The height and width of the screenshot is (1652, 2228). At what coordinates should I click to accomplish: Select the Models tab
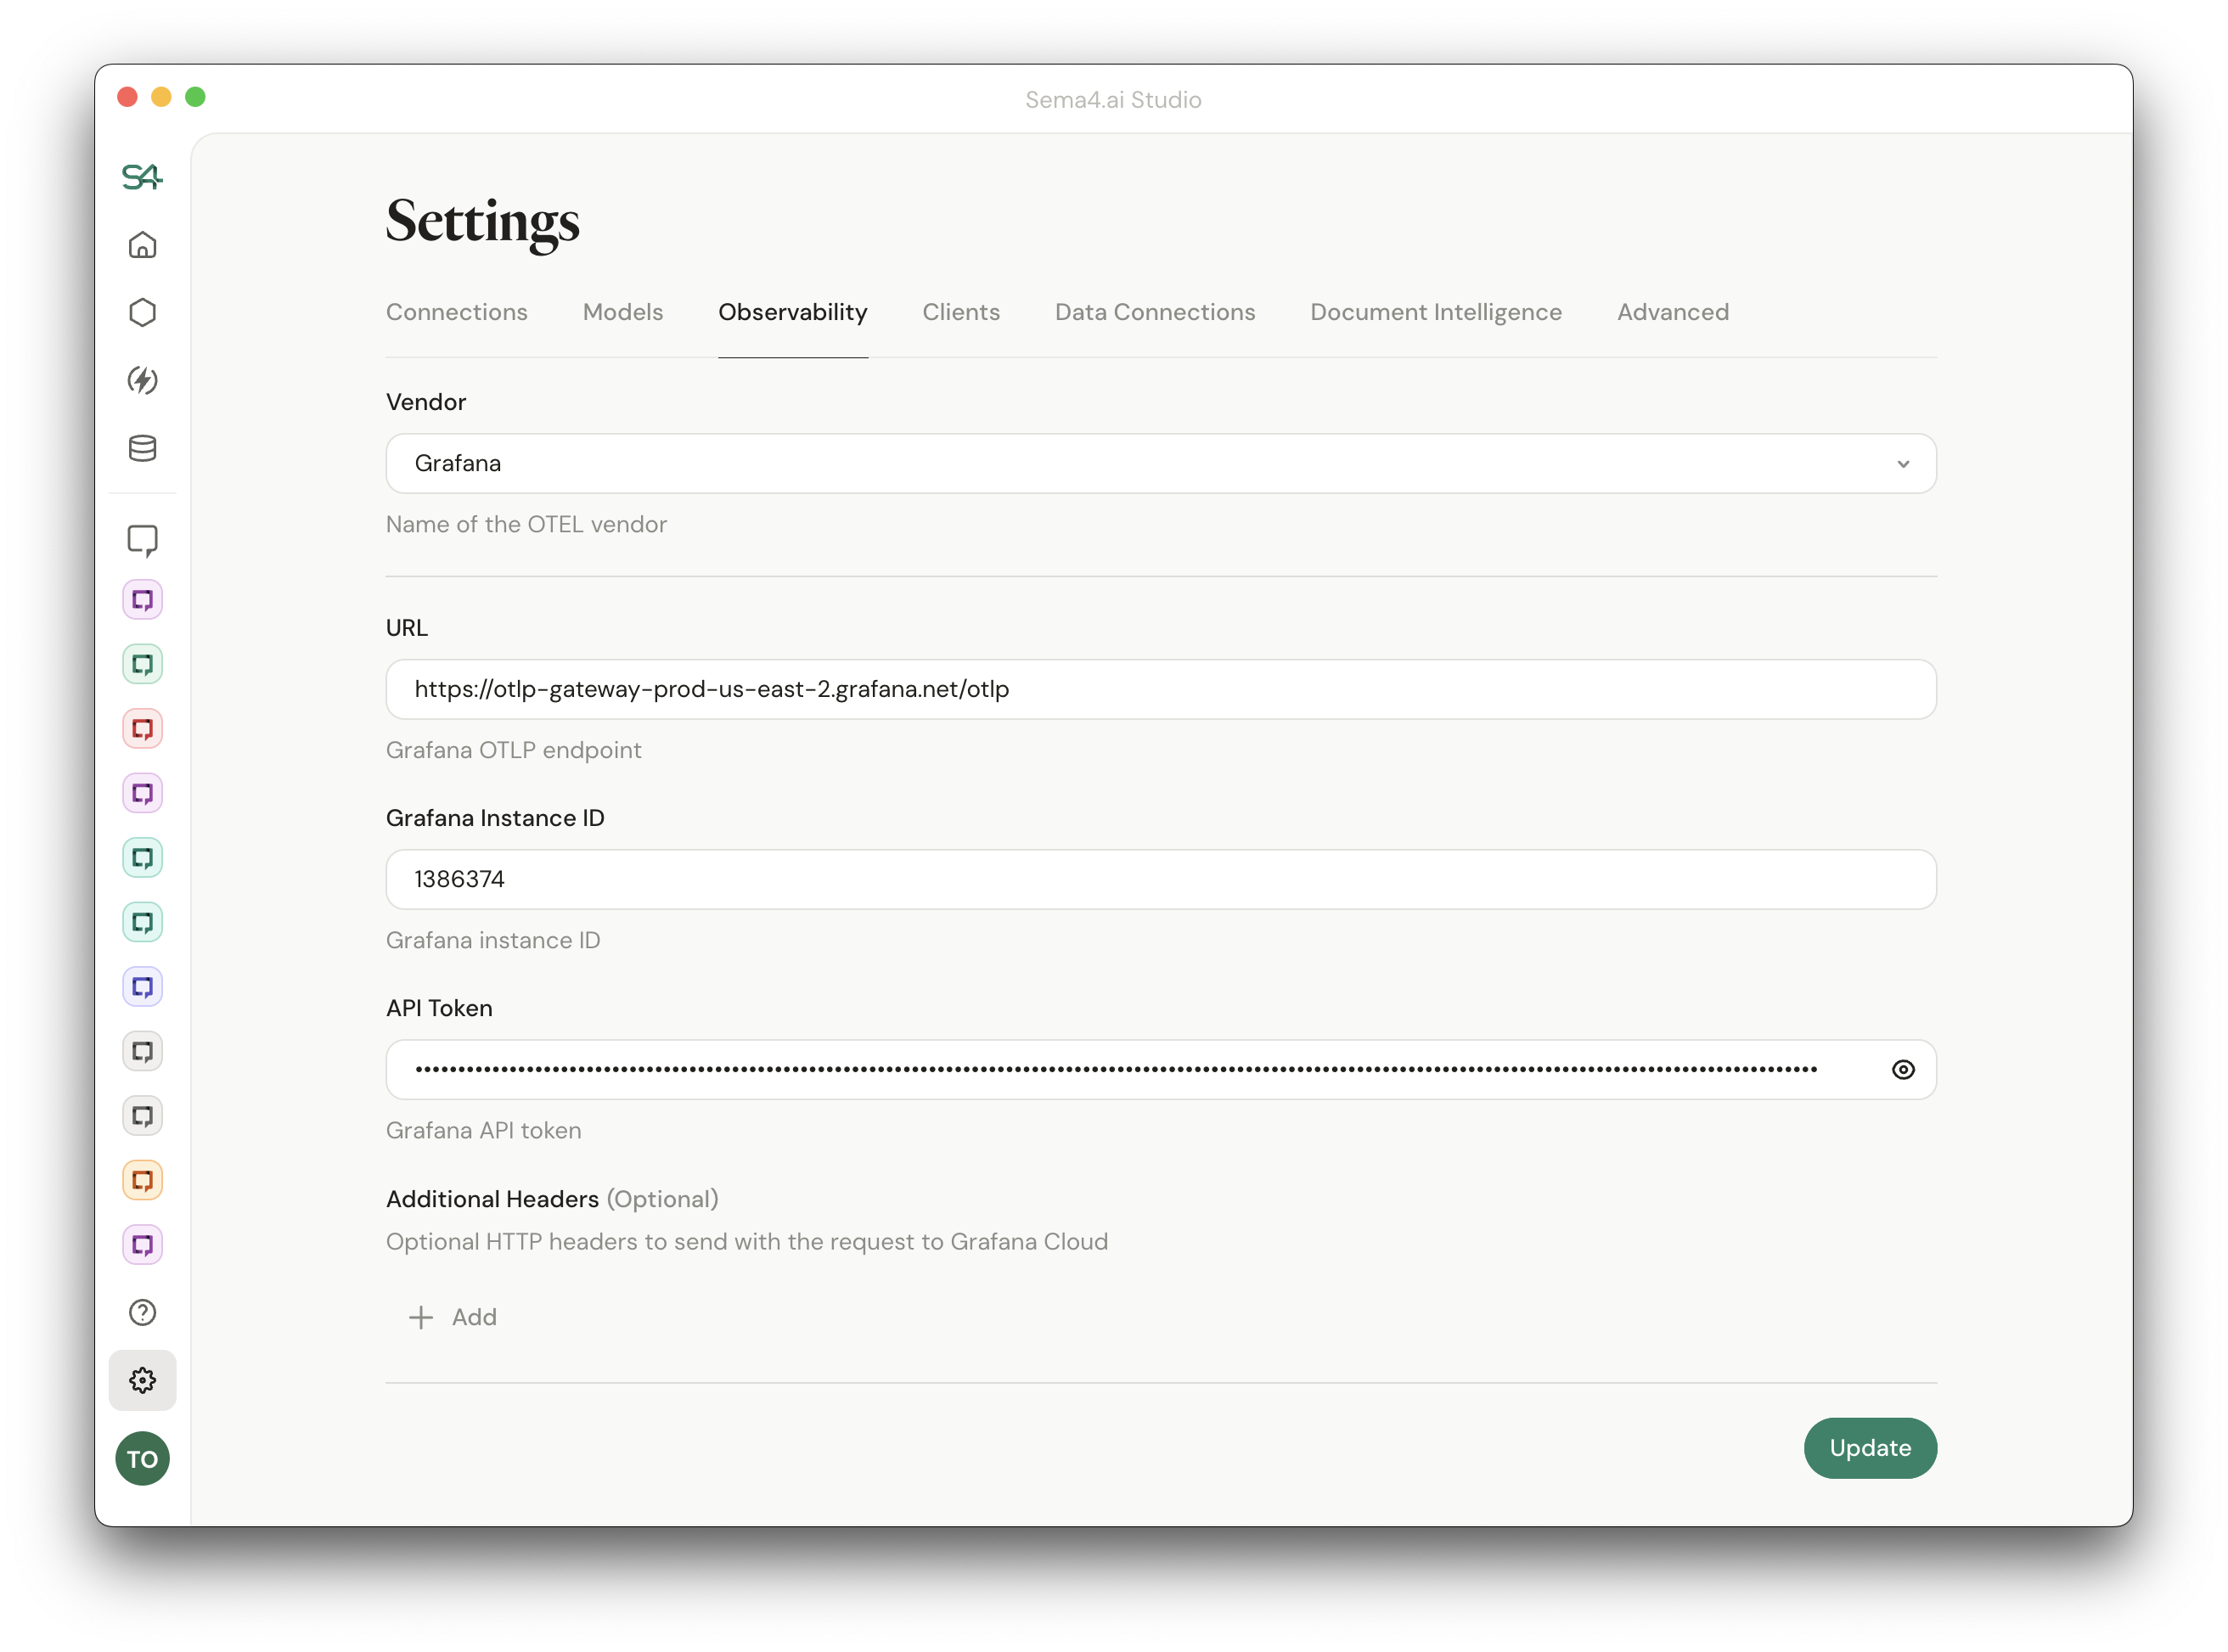point(622,312)
